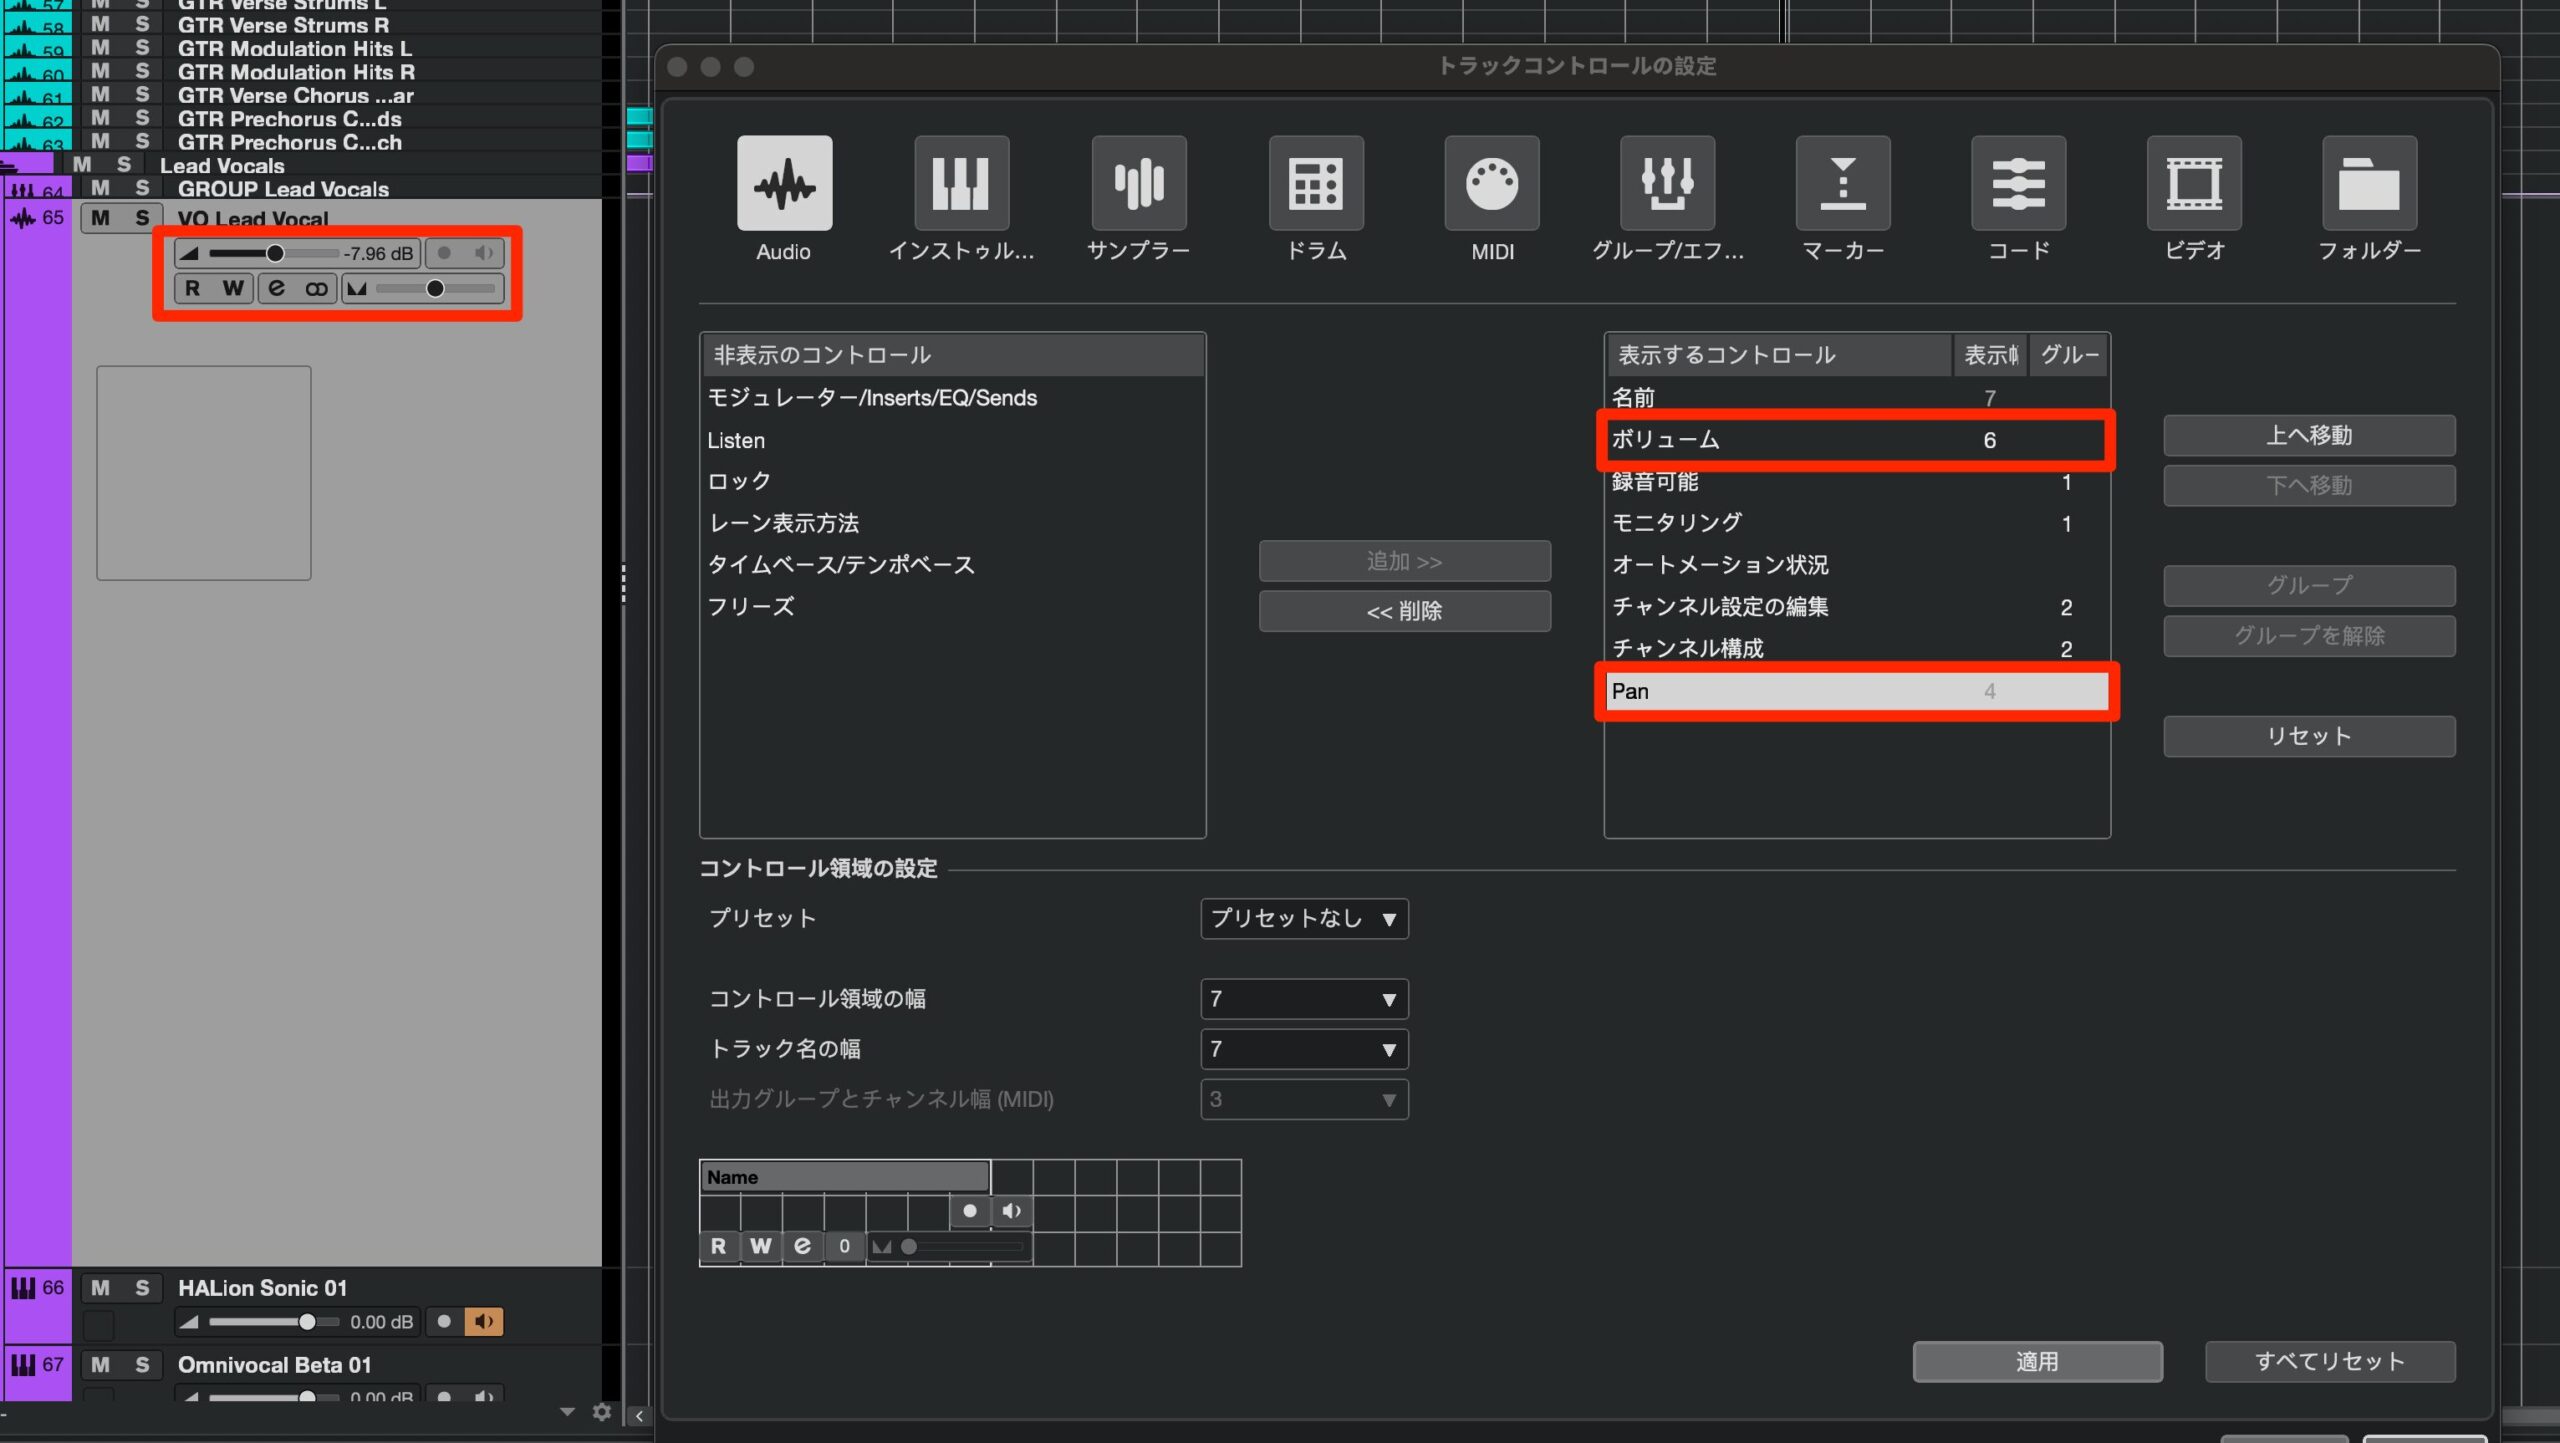2560x1443 pixels.
Task: Click the VO Lead Vocal volume slider
Action: (274, 254)
